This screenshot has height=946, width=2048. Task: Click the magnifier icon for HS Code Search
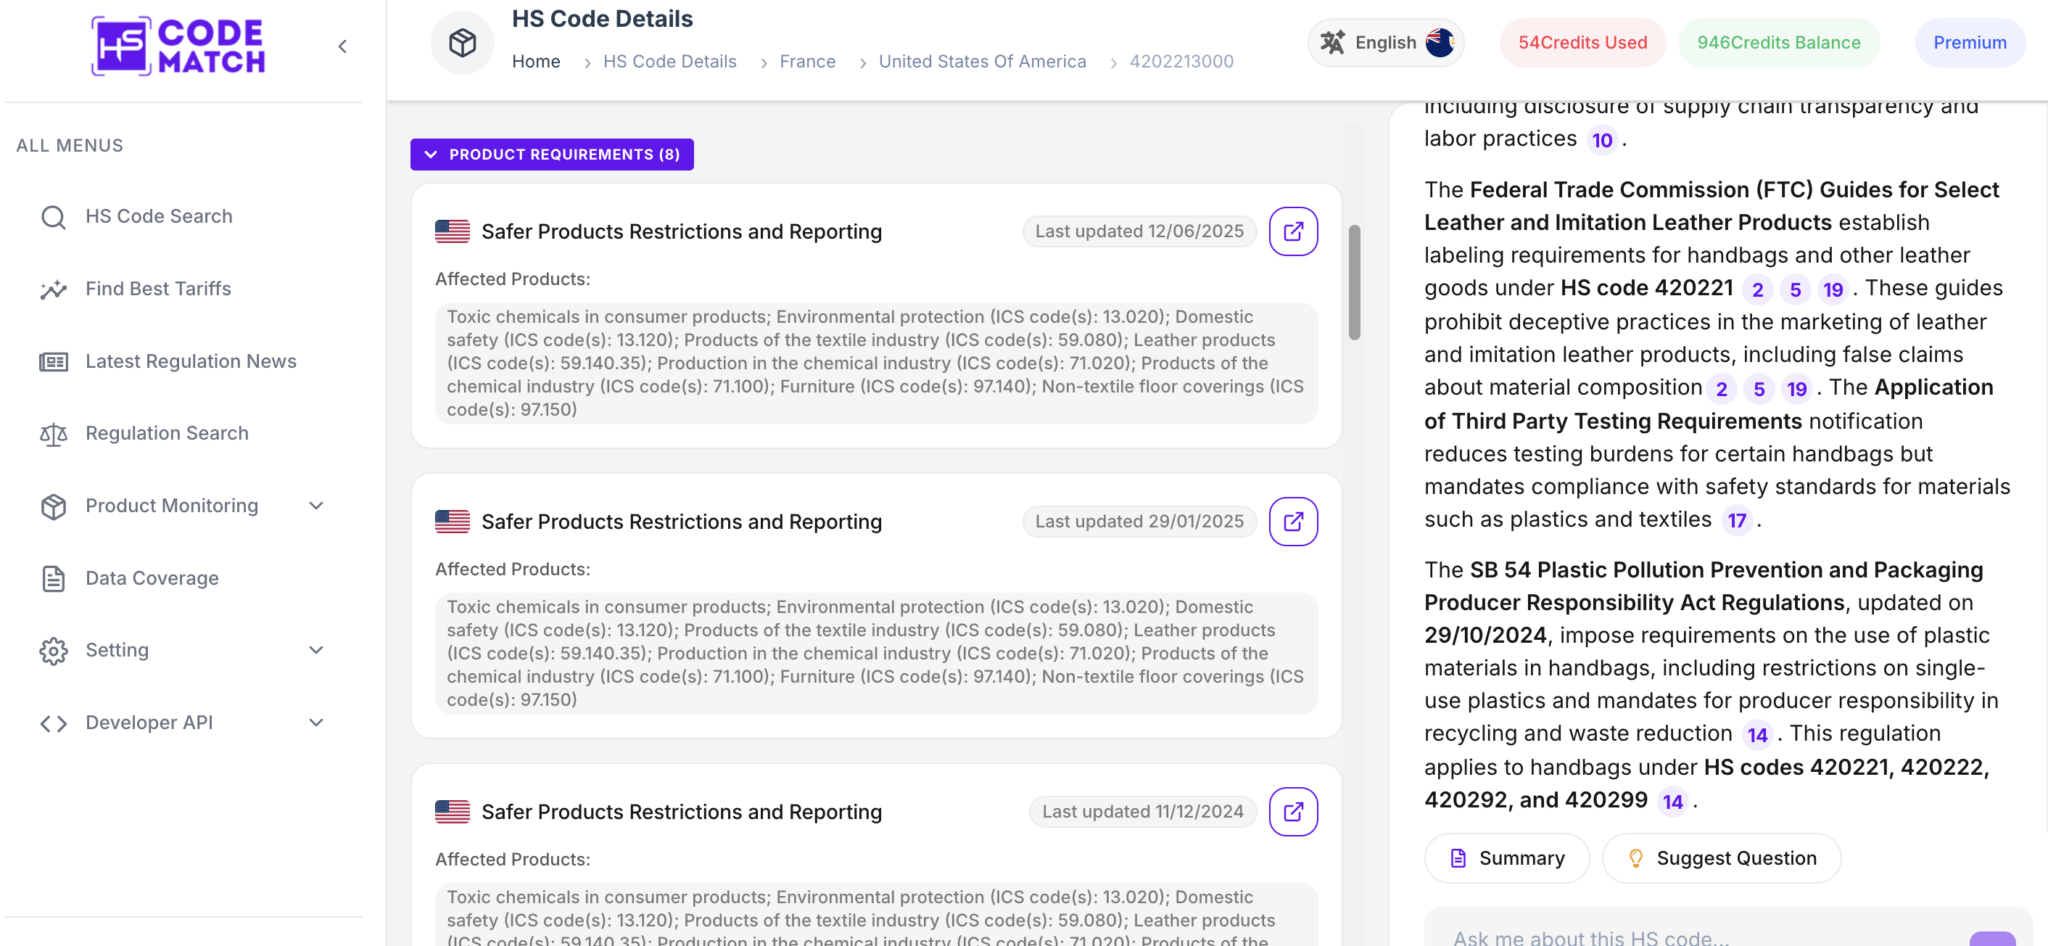[x=53, y=217]
